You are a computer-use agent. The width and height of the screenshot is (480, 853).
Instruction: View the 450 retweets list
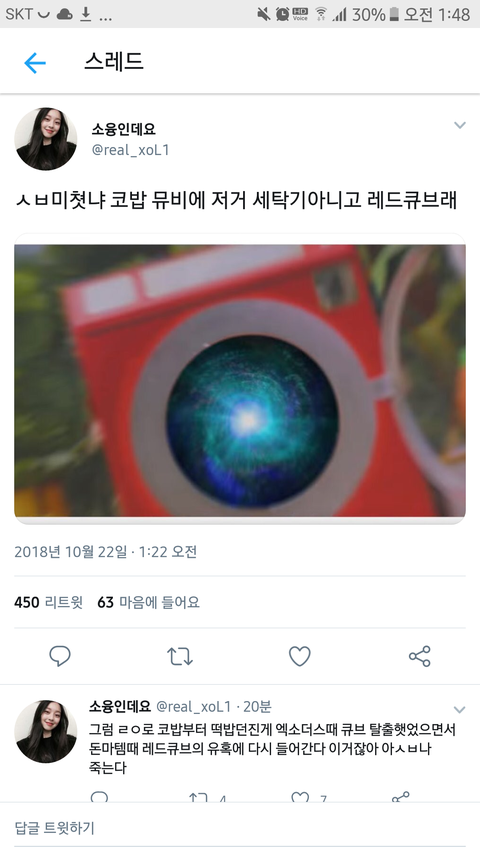pos(48,602)
